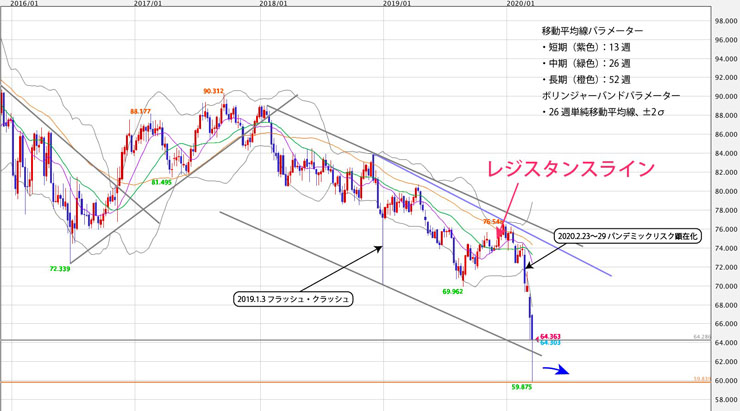The width and height of the screenshot is (740, 411).
Task: Click the 88.177 peak price label
Action: 141,111
